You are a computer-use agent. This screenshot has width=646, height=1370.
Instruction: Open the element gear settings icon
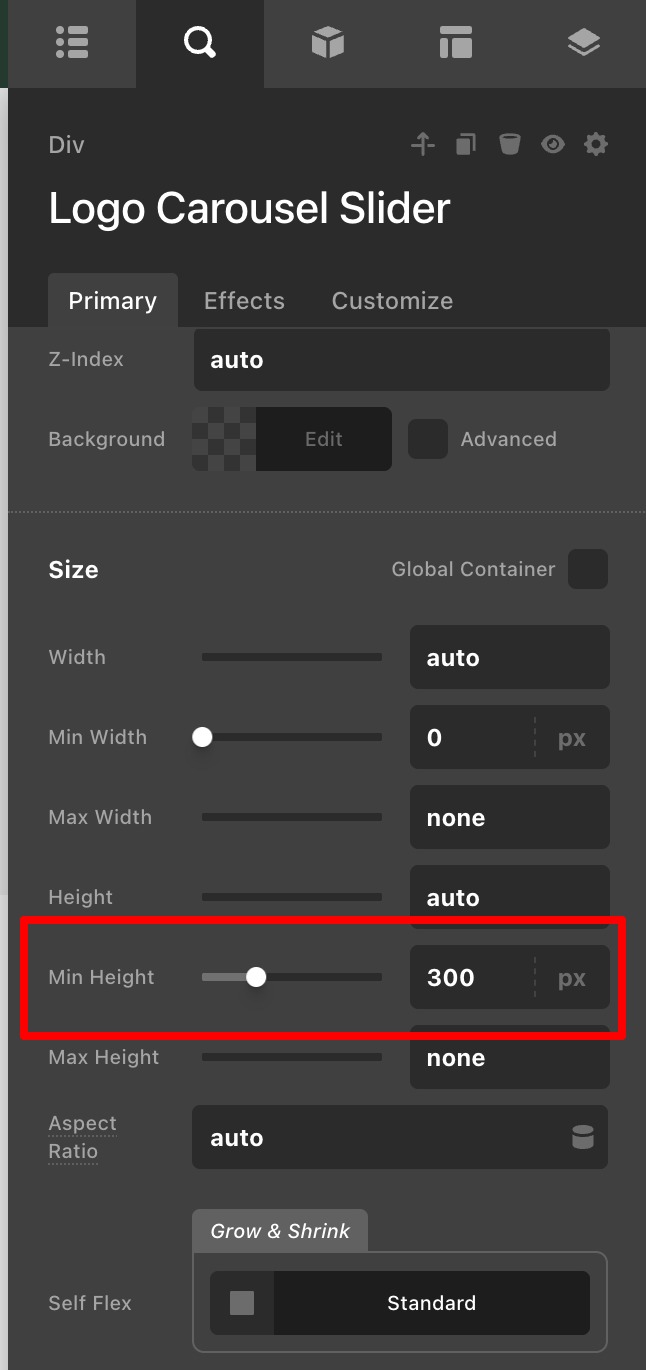tap(596, 145)
